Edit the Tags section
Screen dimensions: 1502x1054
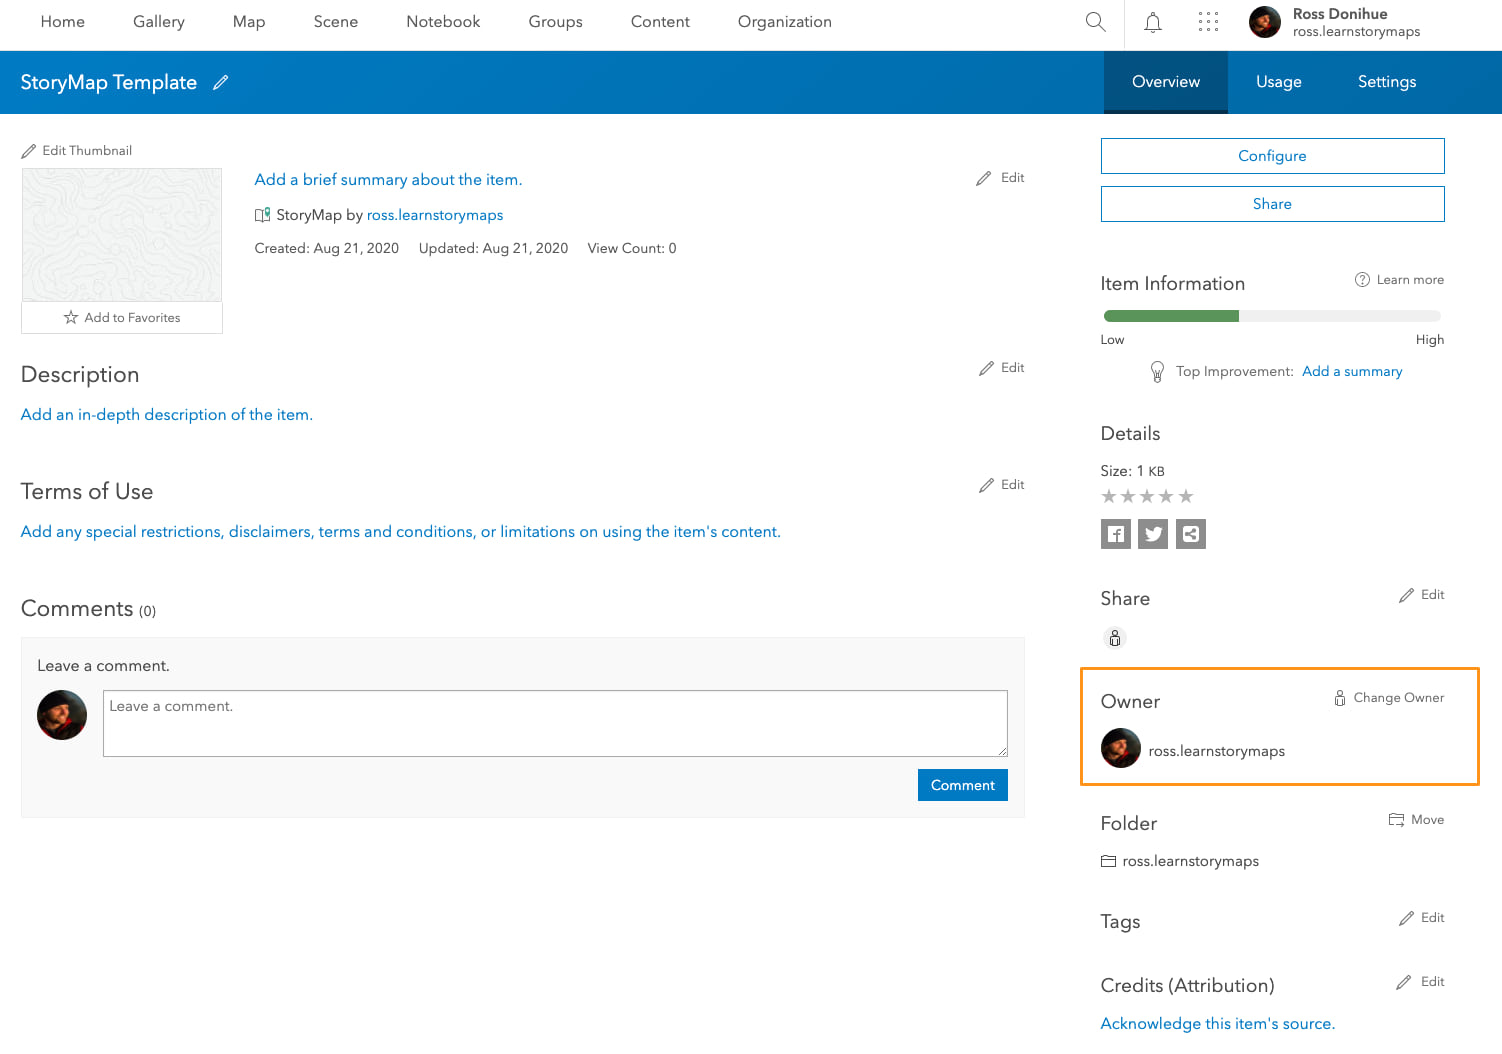coord(1421,918)
